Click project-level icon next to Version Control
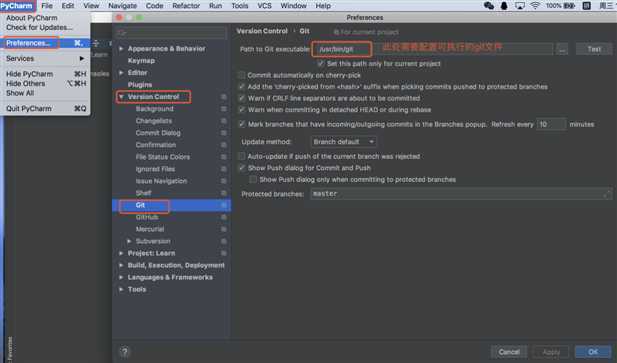Image resolution: width=617 pixels, height=363 pixels. coord(224,97)
